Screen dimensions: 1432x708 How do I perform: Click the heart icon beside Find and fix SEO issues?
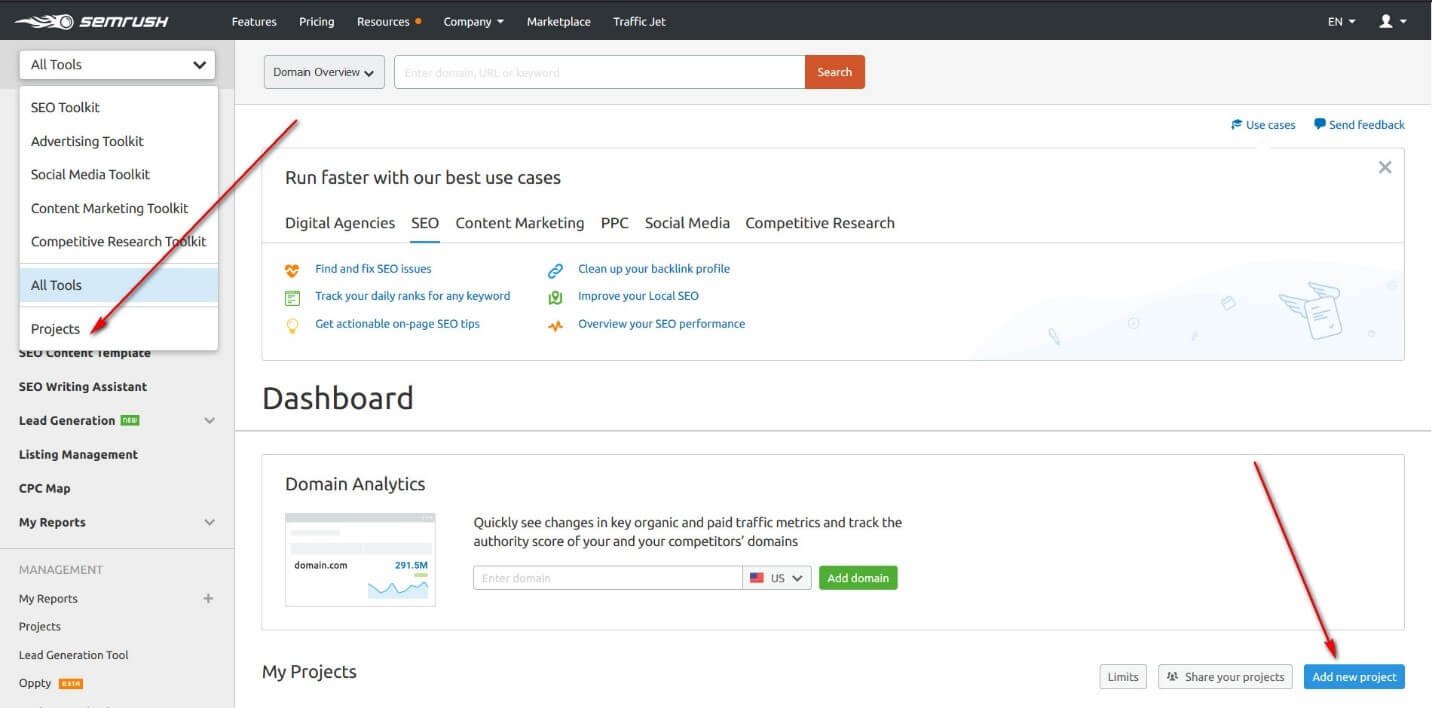pyautogui.click(x=292, y=270)
